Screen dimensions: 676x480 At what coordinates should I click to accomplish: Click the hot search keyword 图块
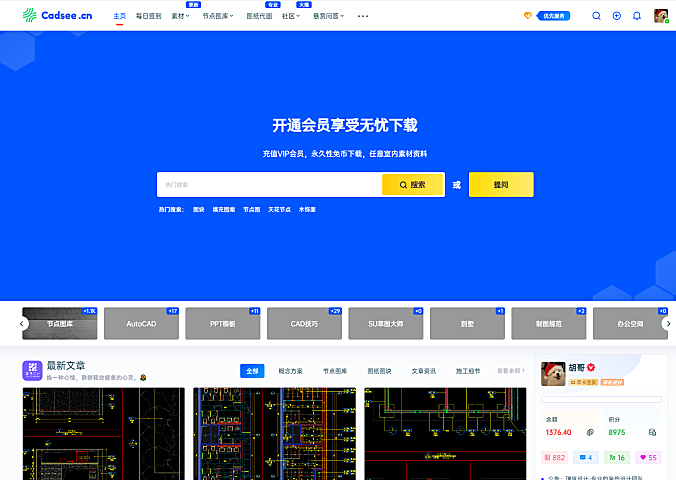coord(199,210)
